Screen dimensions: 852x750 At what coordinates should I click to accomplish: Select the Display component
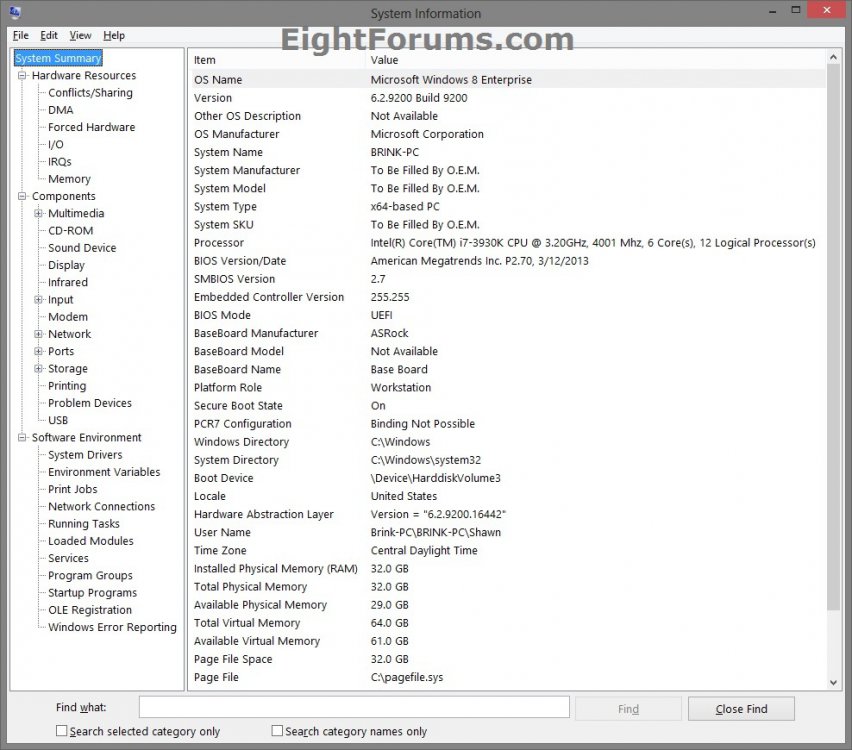[66, 265]
